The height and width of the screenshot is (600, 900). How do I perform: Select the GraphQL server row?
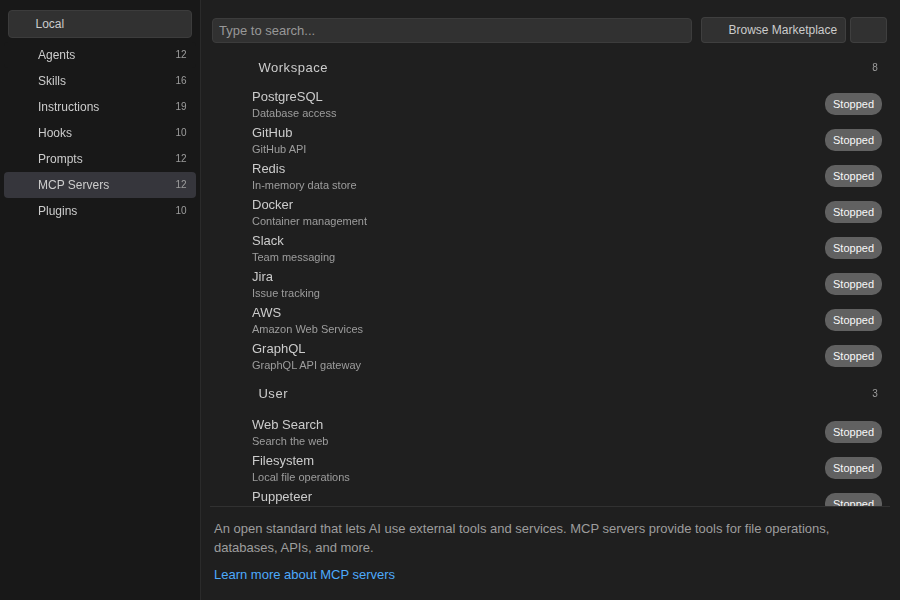[549, 357]
